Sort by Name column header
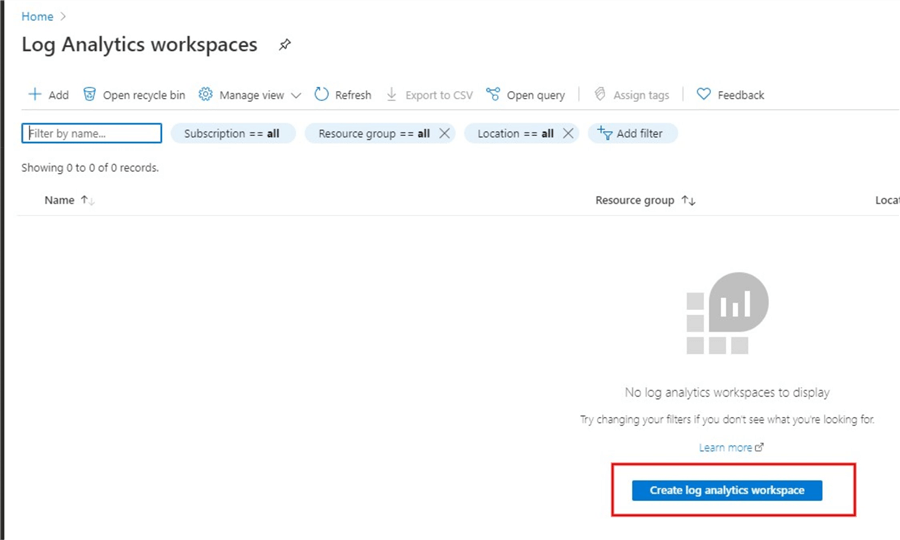This screenshot has height=540, width=900. (69, 200)
